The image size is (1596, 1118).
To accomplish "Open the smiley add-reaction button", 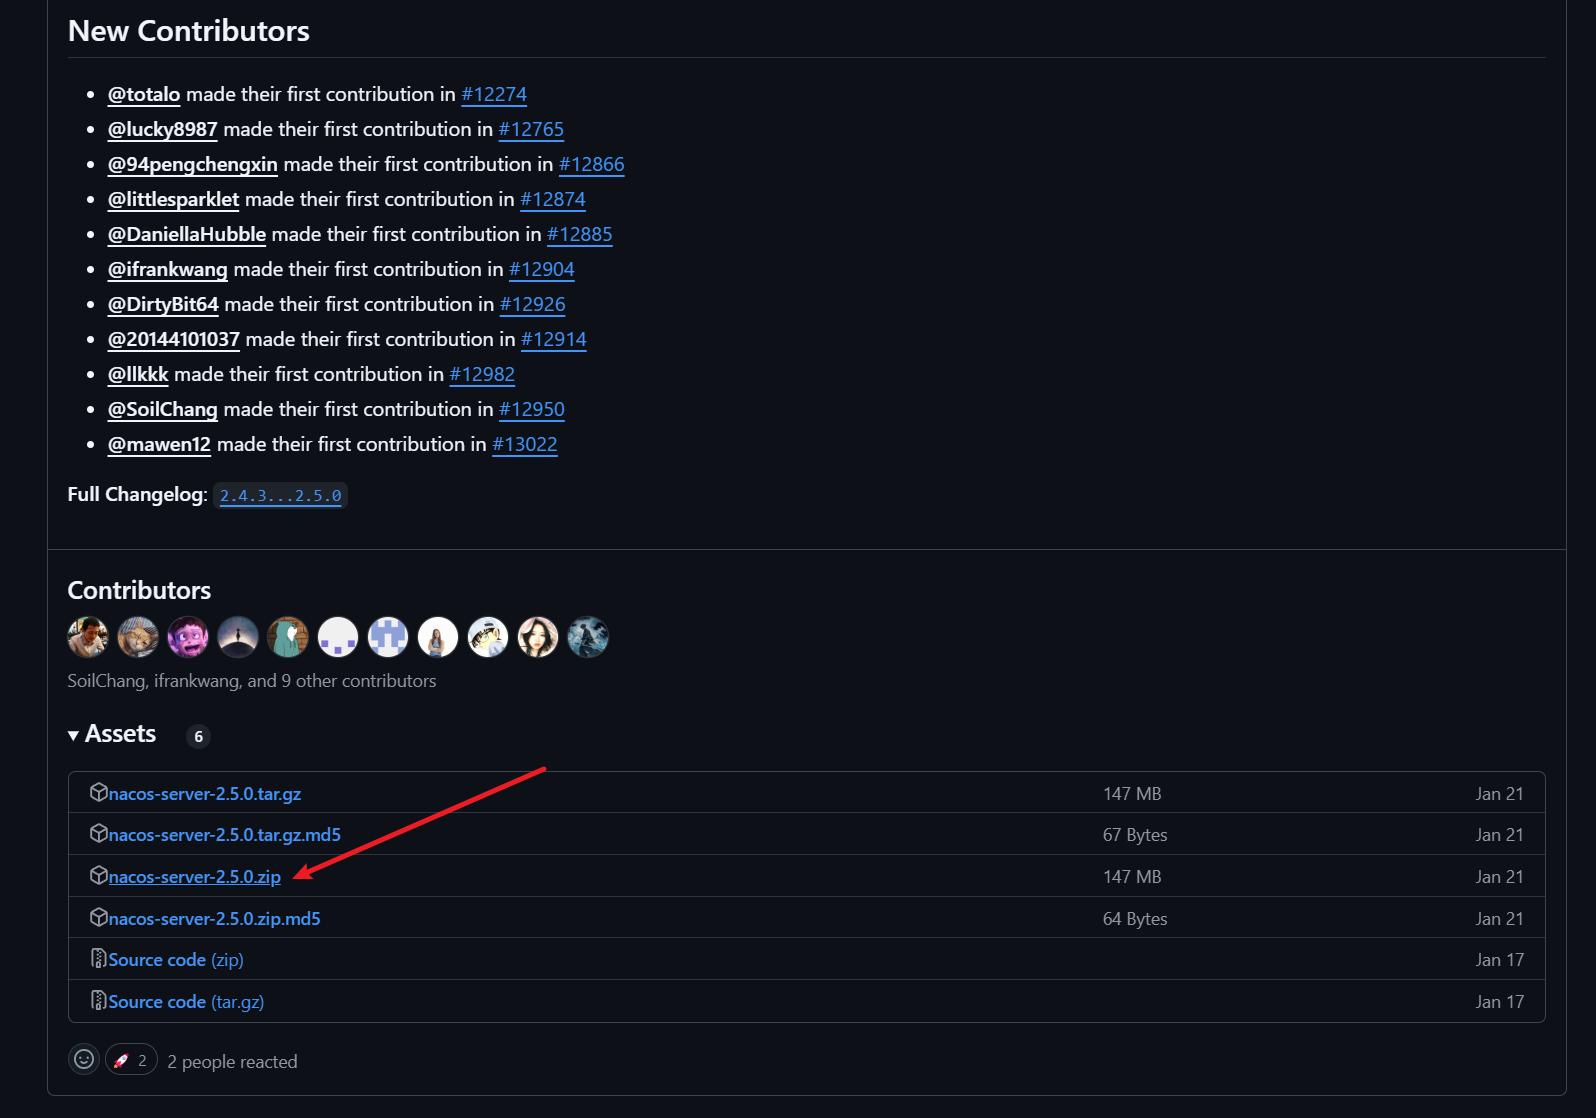I will (x=84, y=1059).
